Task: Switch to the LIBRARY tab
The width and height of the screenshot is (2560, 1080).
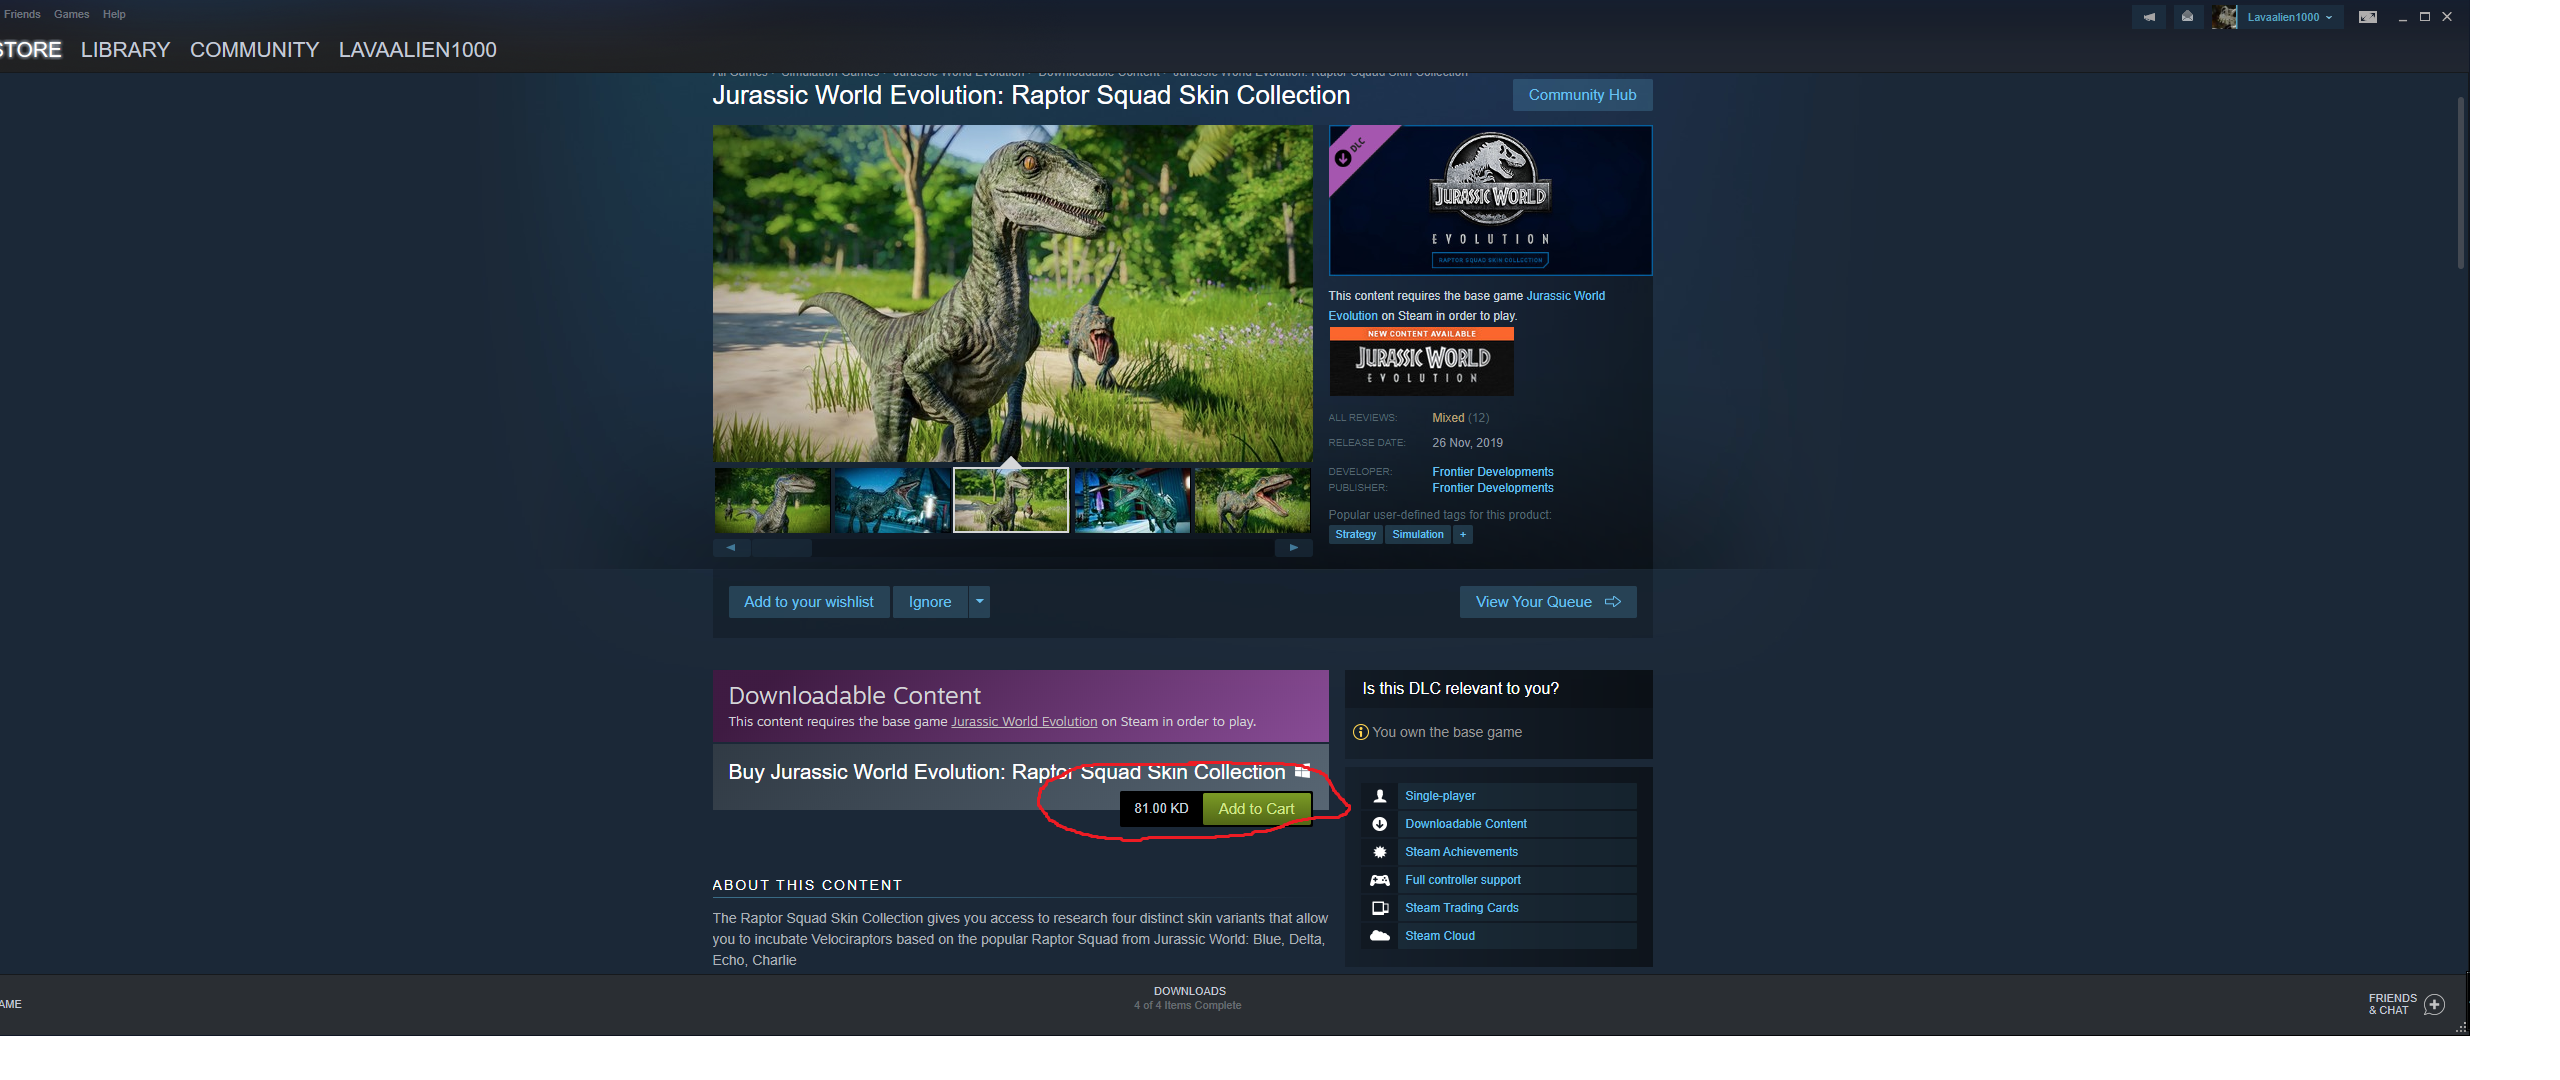Action: tap(125, 49)
